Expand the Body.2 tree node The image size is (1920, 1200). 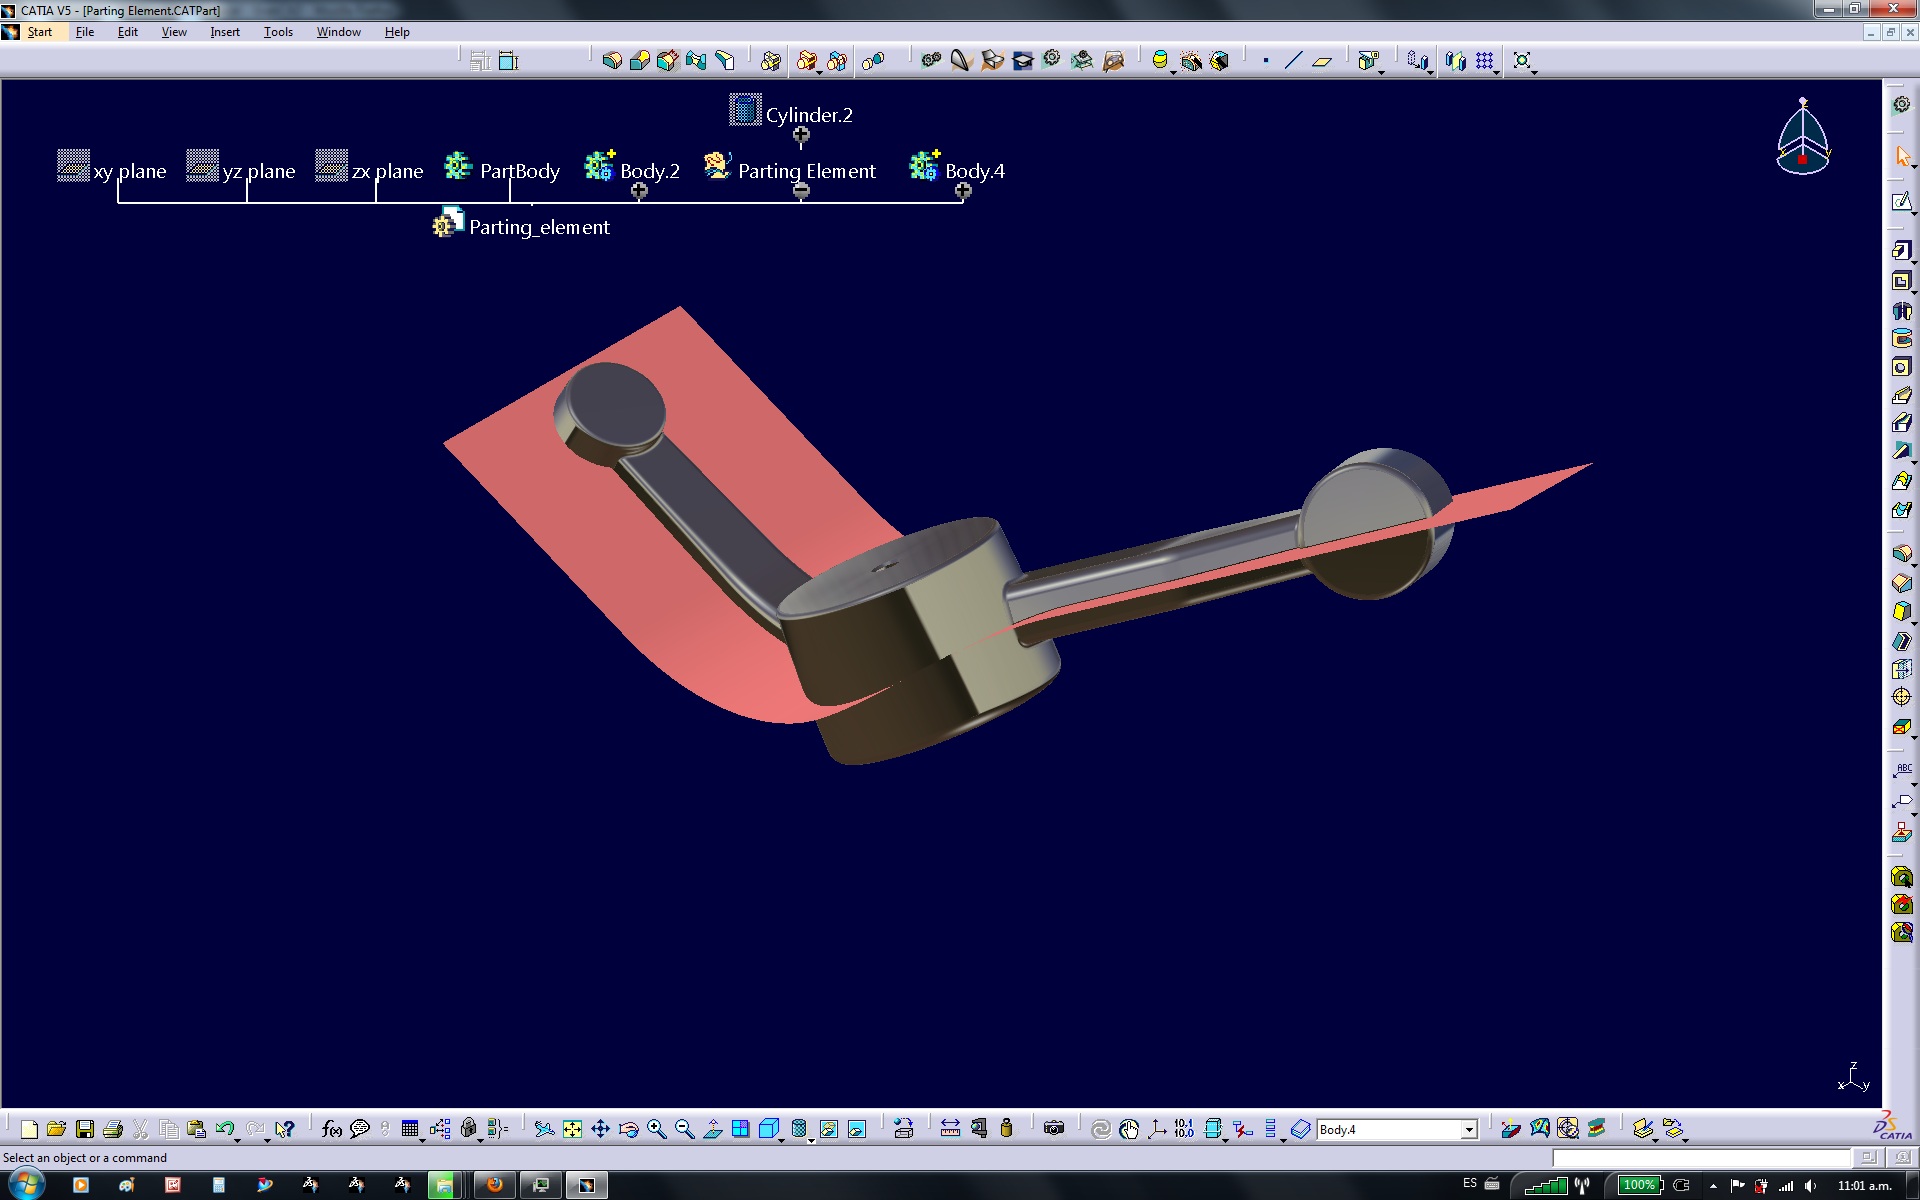(639, 191)
